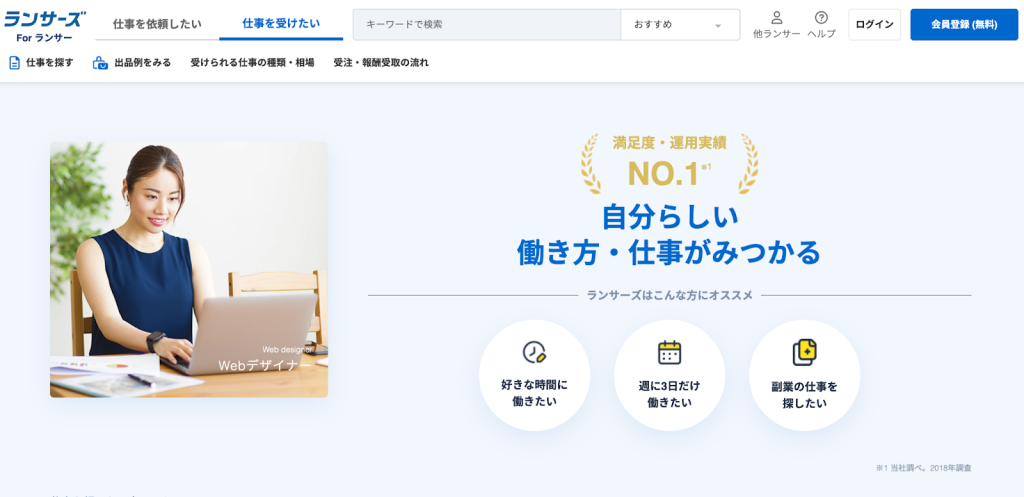This screenshot has width=1024, height=497.
Task: Click the ログイン button
Action: (874, 25)
